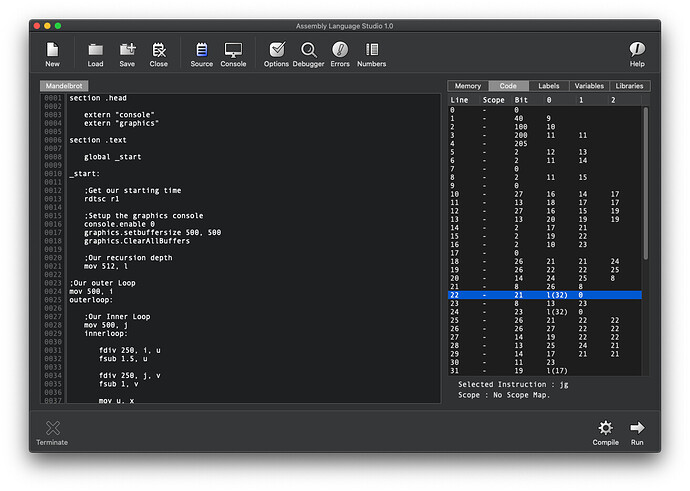Click the '_start:' label line
Viewport: 690px width, 491px height.
pyautogui.click(x=84, y=173)
